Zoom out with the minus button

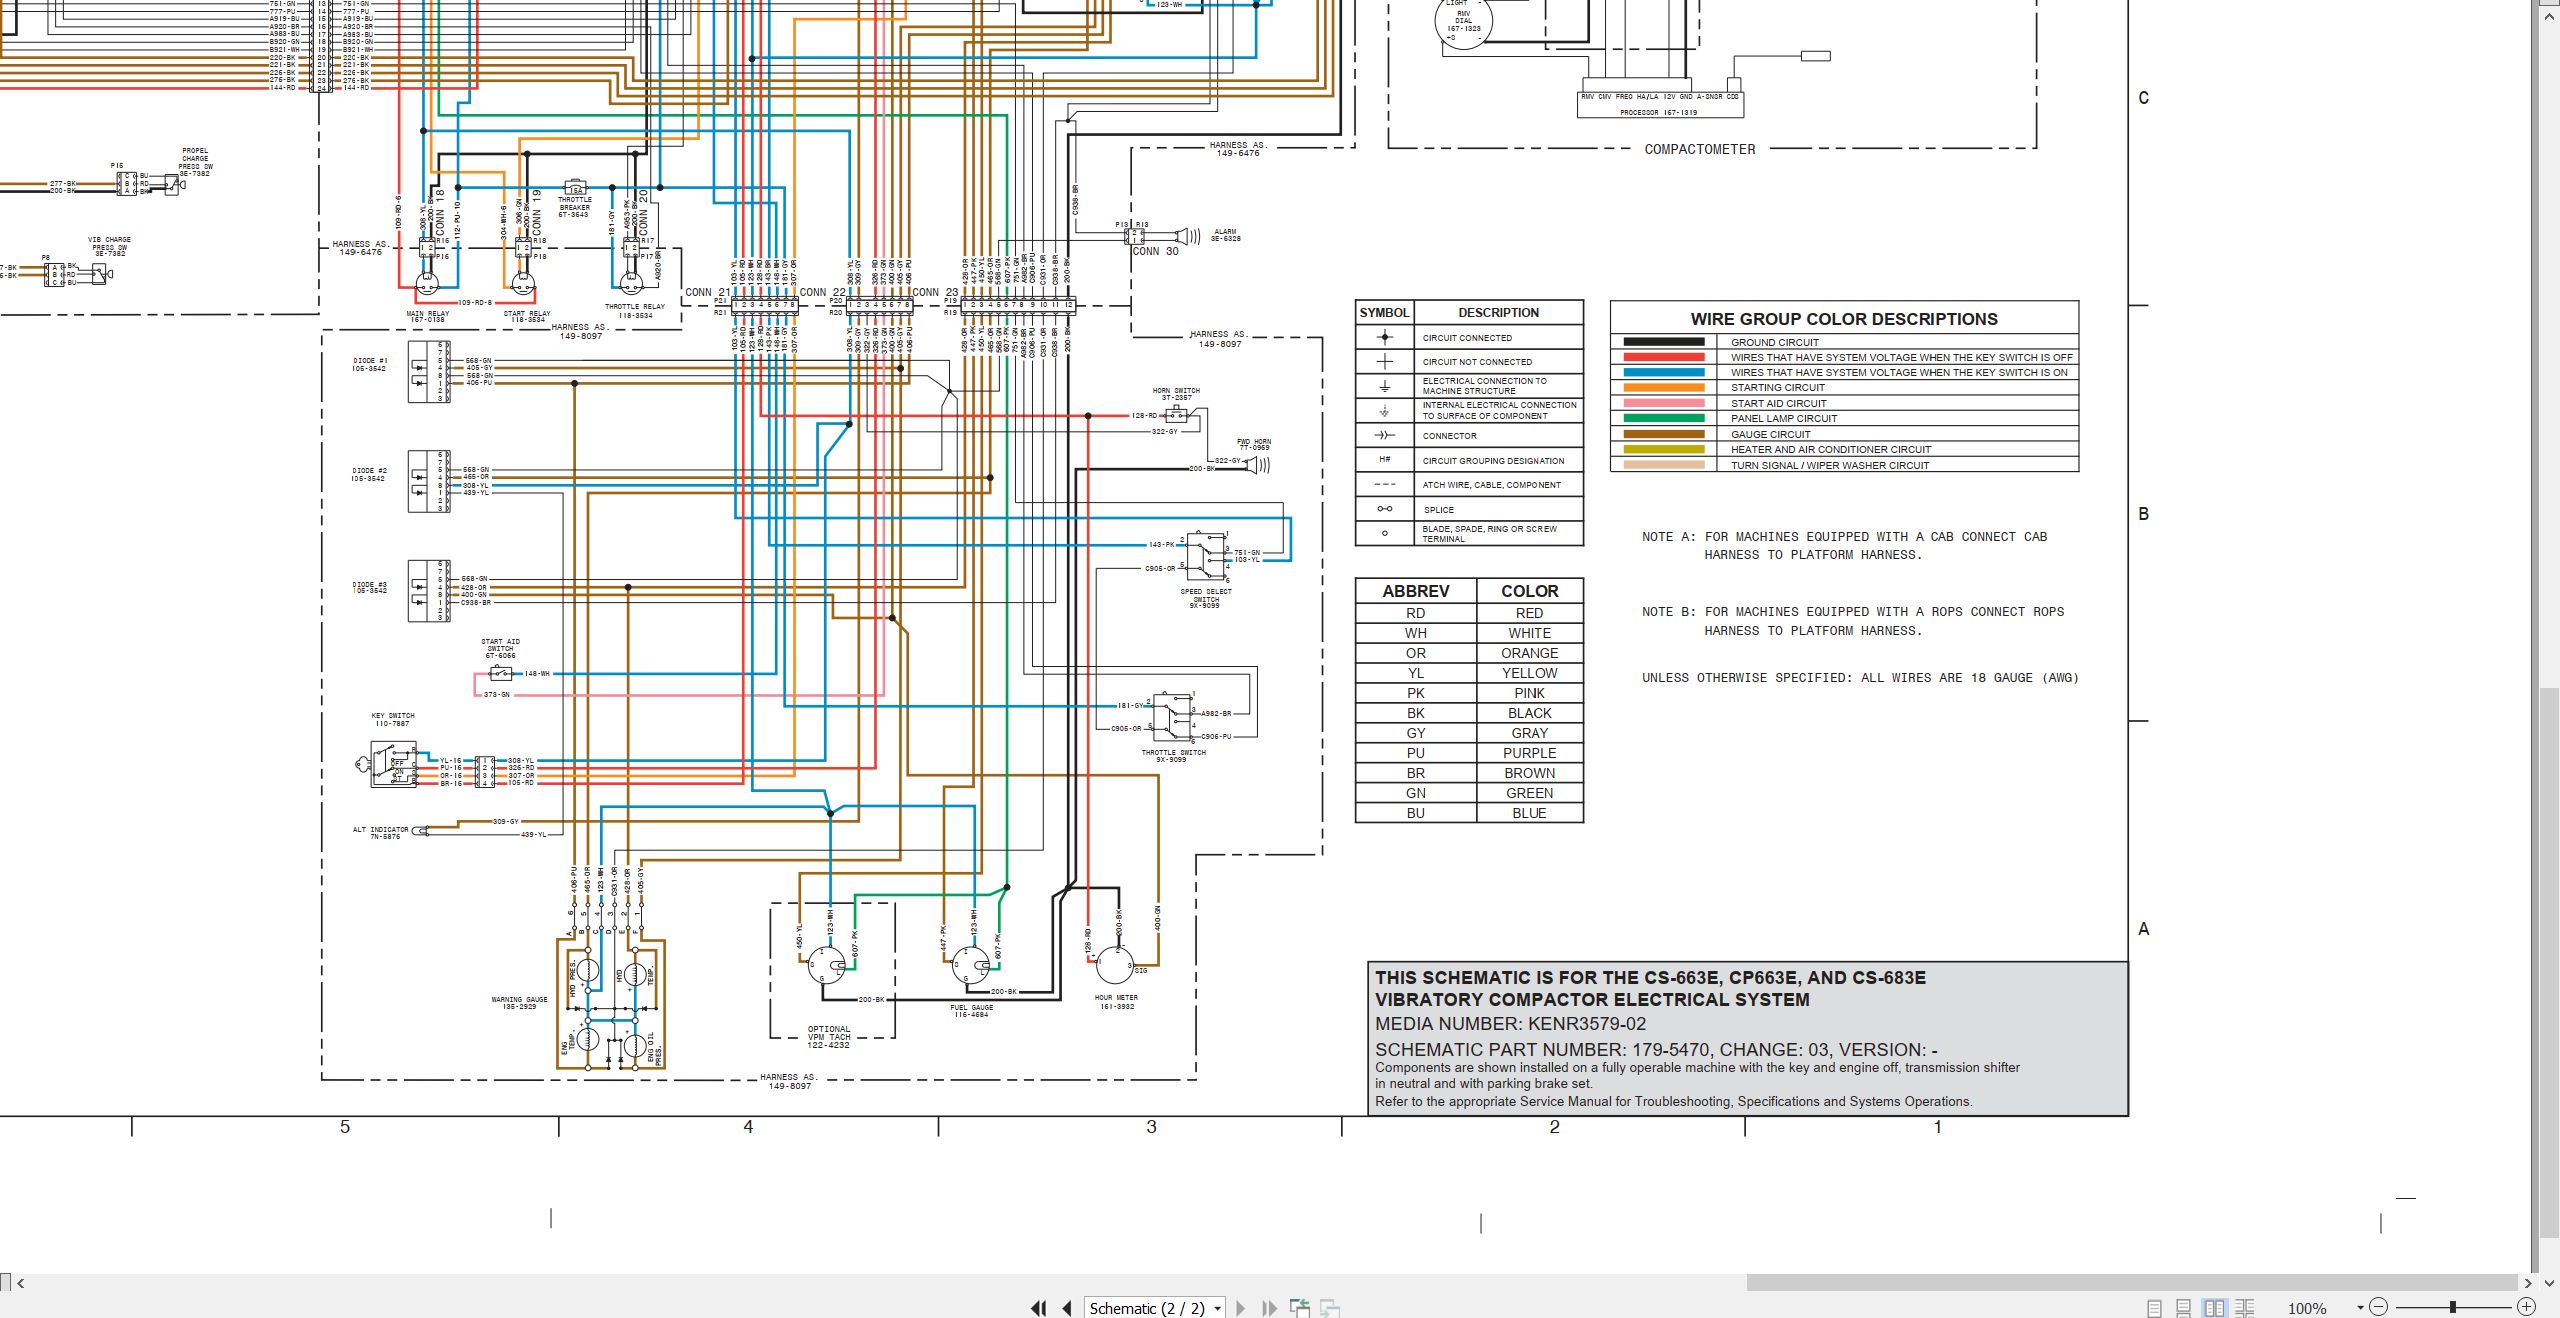pos(2379,1307)
